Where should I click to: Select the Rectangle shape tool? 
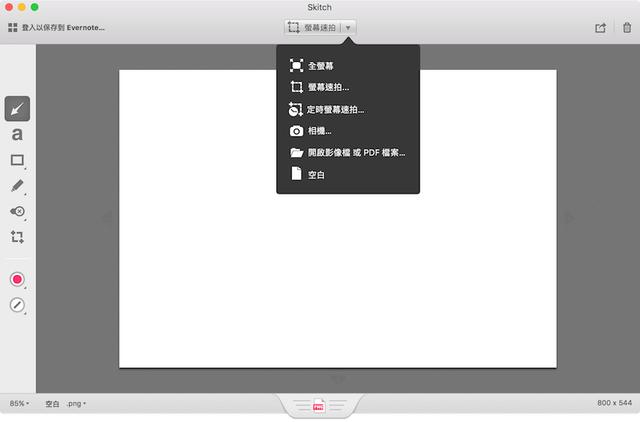pyautogui.click(x=17, y=160)
